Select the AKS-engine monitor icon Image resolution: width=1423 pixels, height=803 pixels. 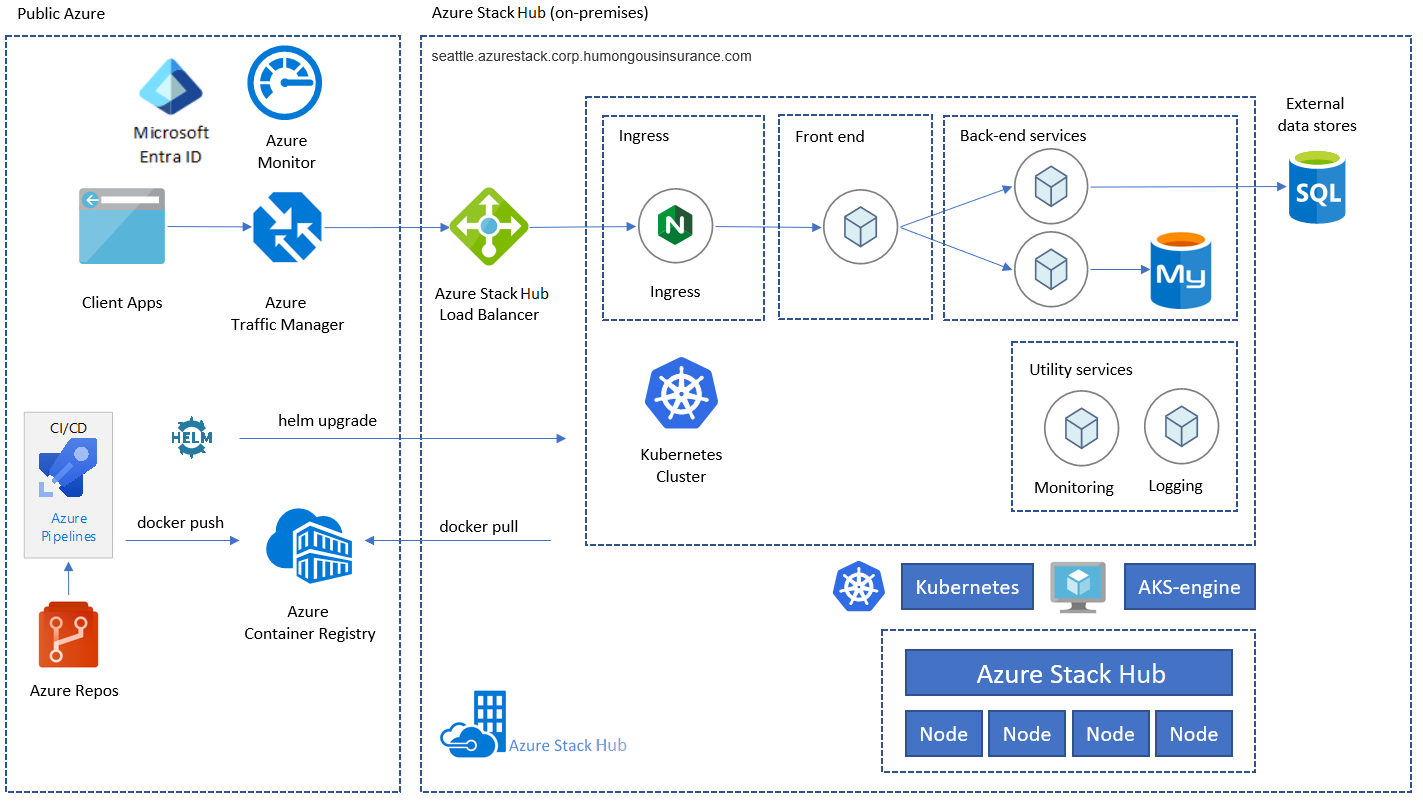(x=1078, y=587)
